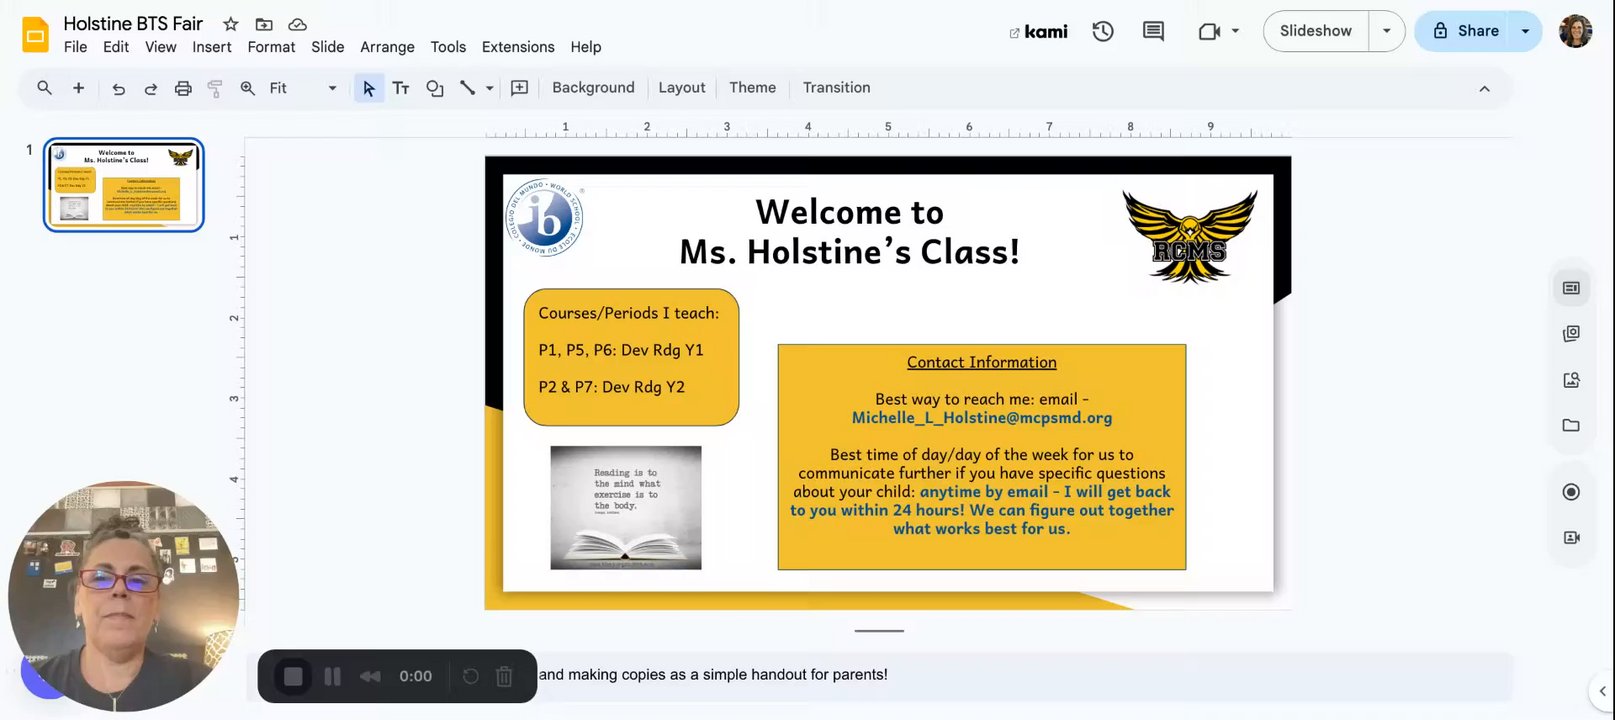
Task: Open the Google Slides home icon
Action: [x=35, y=35]
